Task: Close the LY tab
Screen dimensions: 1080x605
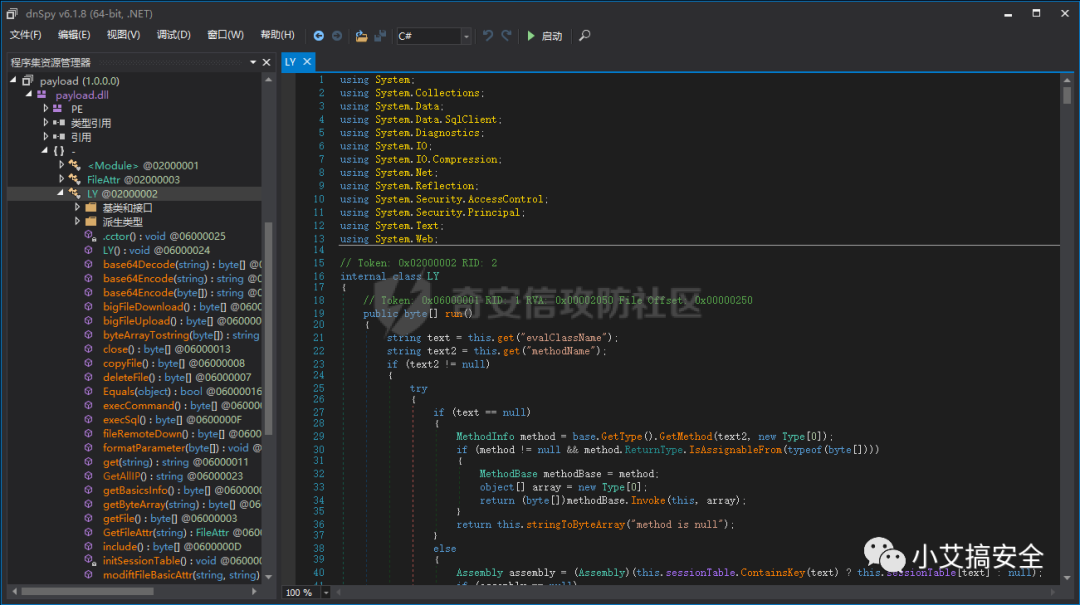Action: (x=307, y=62)
